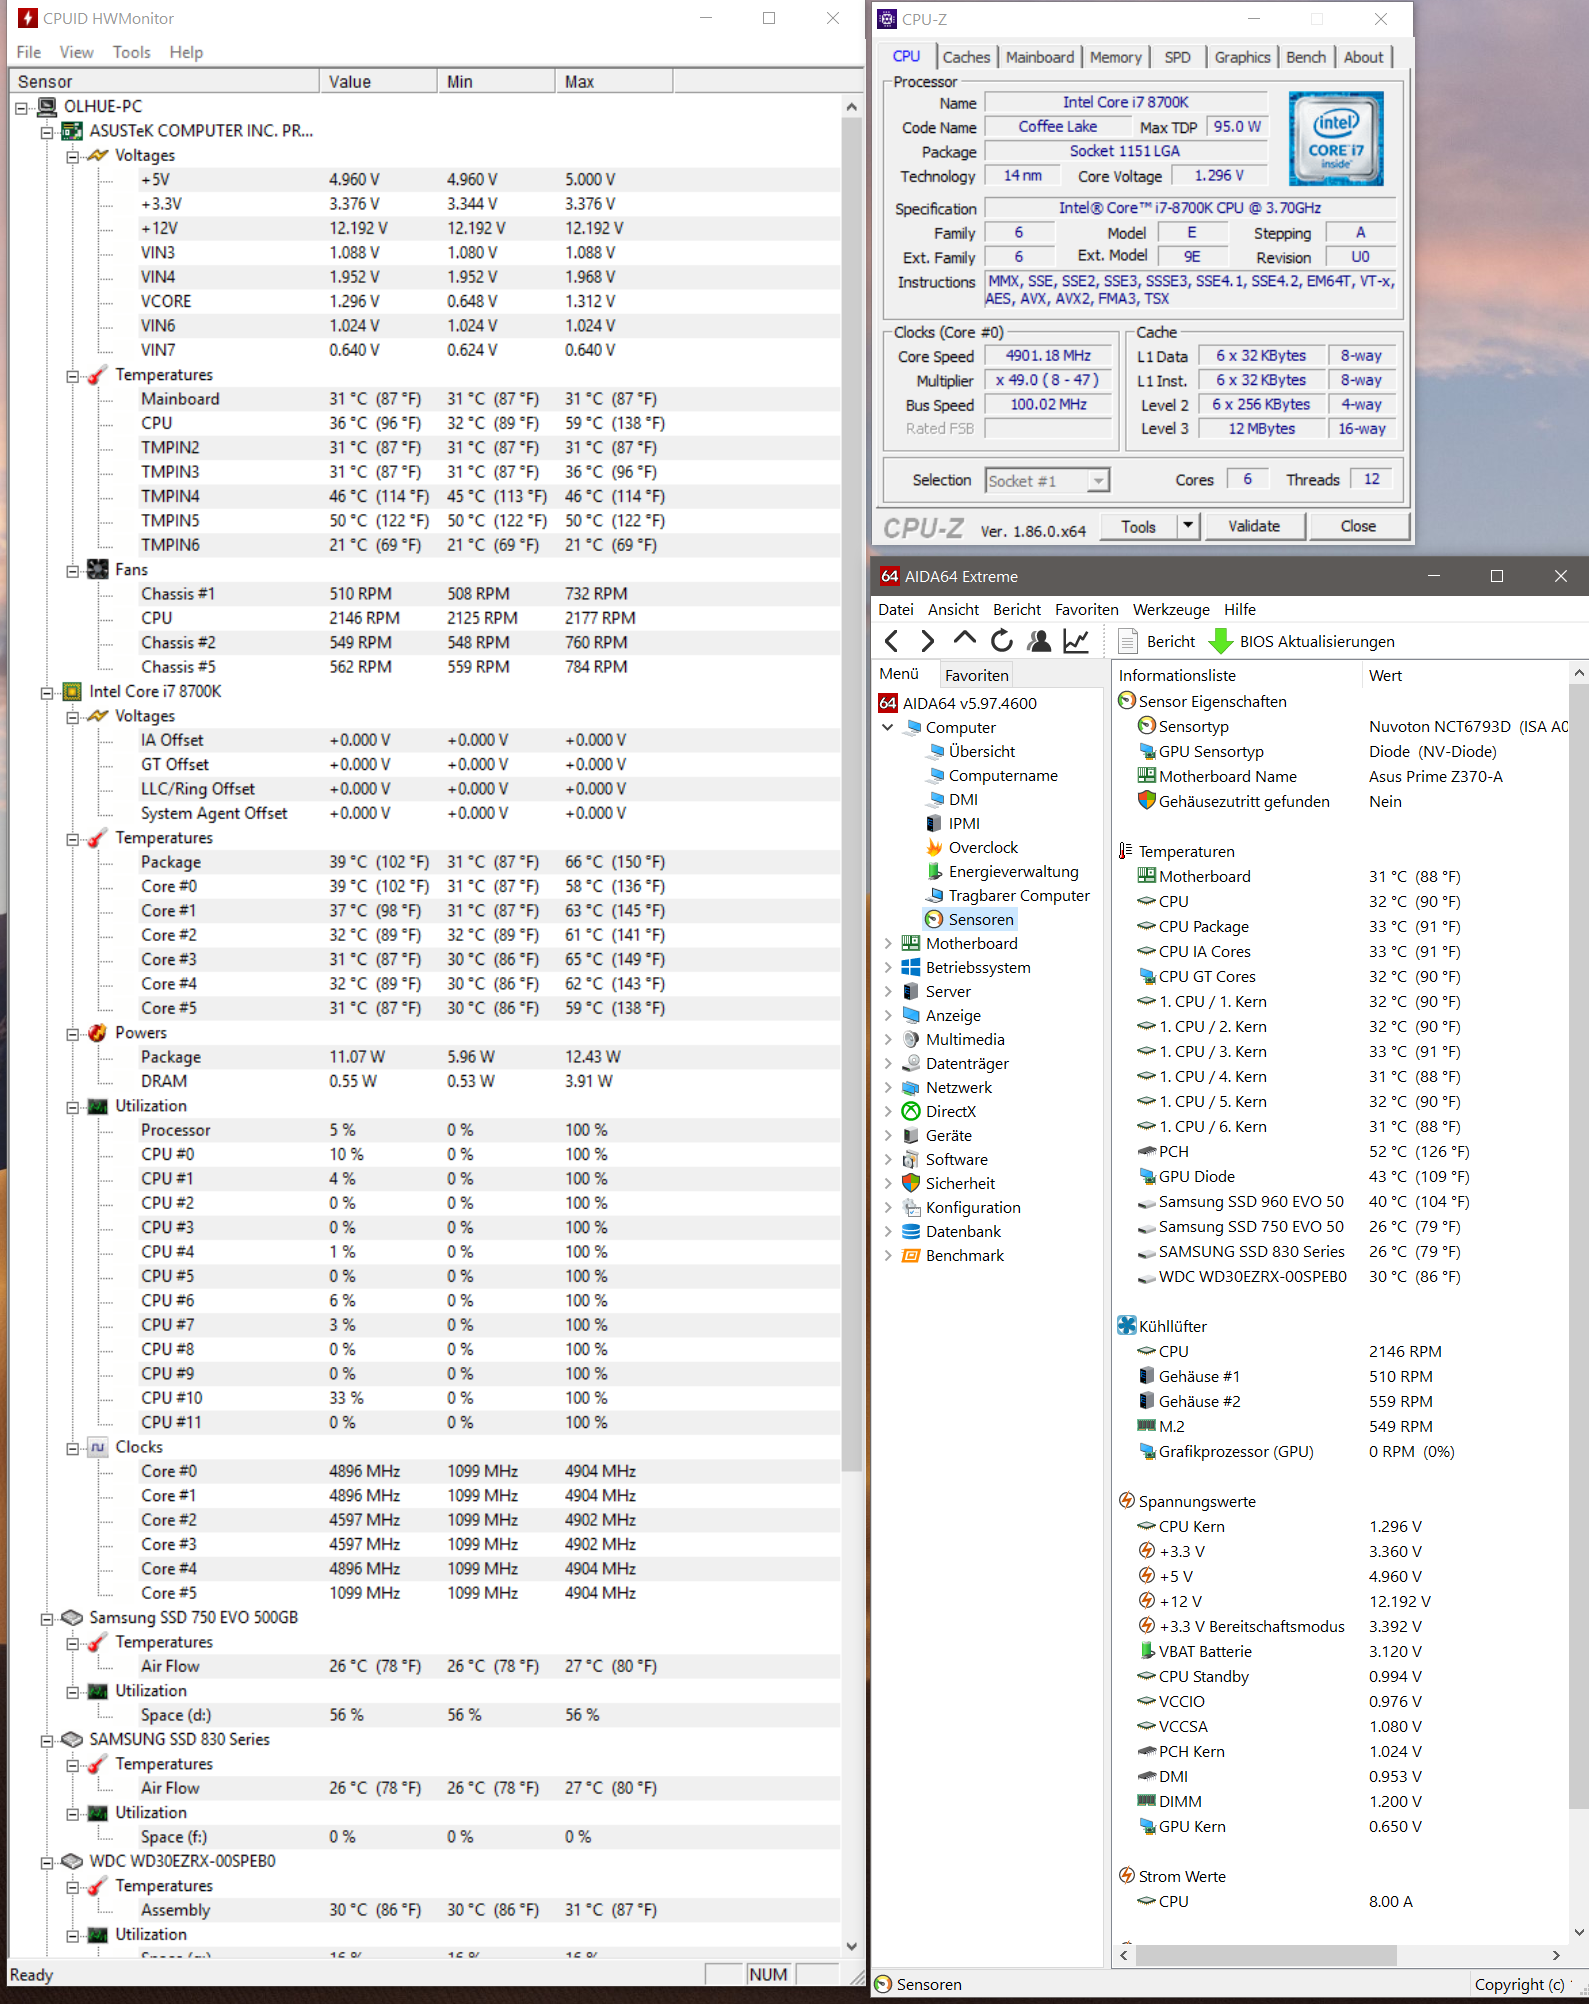Open the Favoriten menu in AIDA64 menu bar
This screenshot has width=1589, height=2004.
pos(1086,609)
